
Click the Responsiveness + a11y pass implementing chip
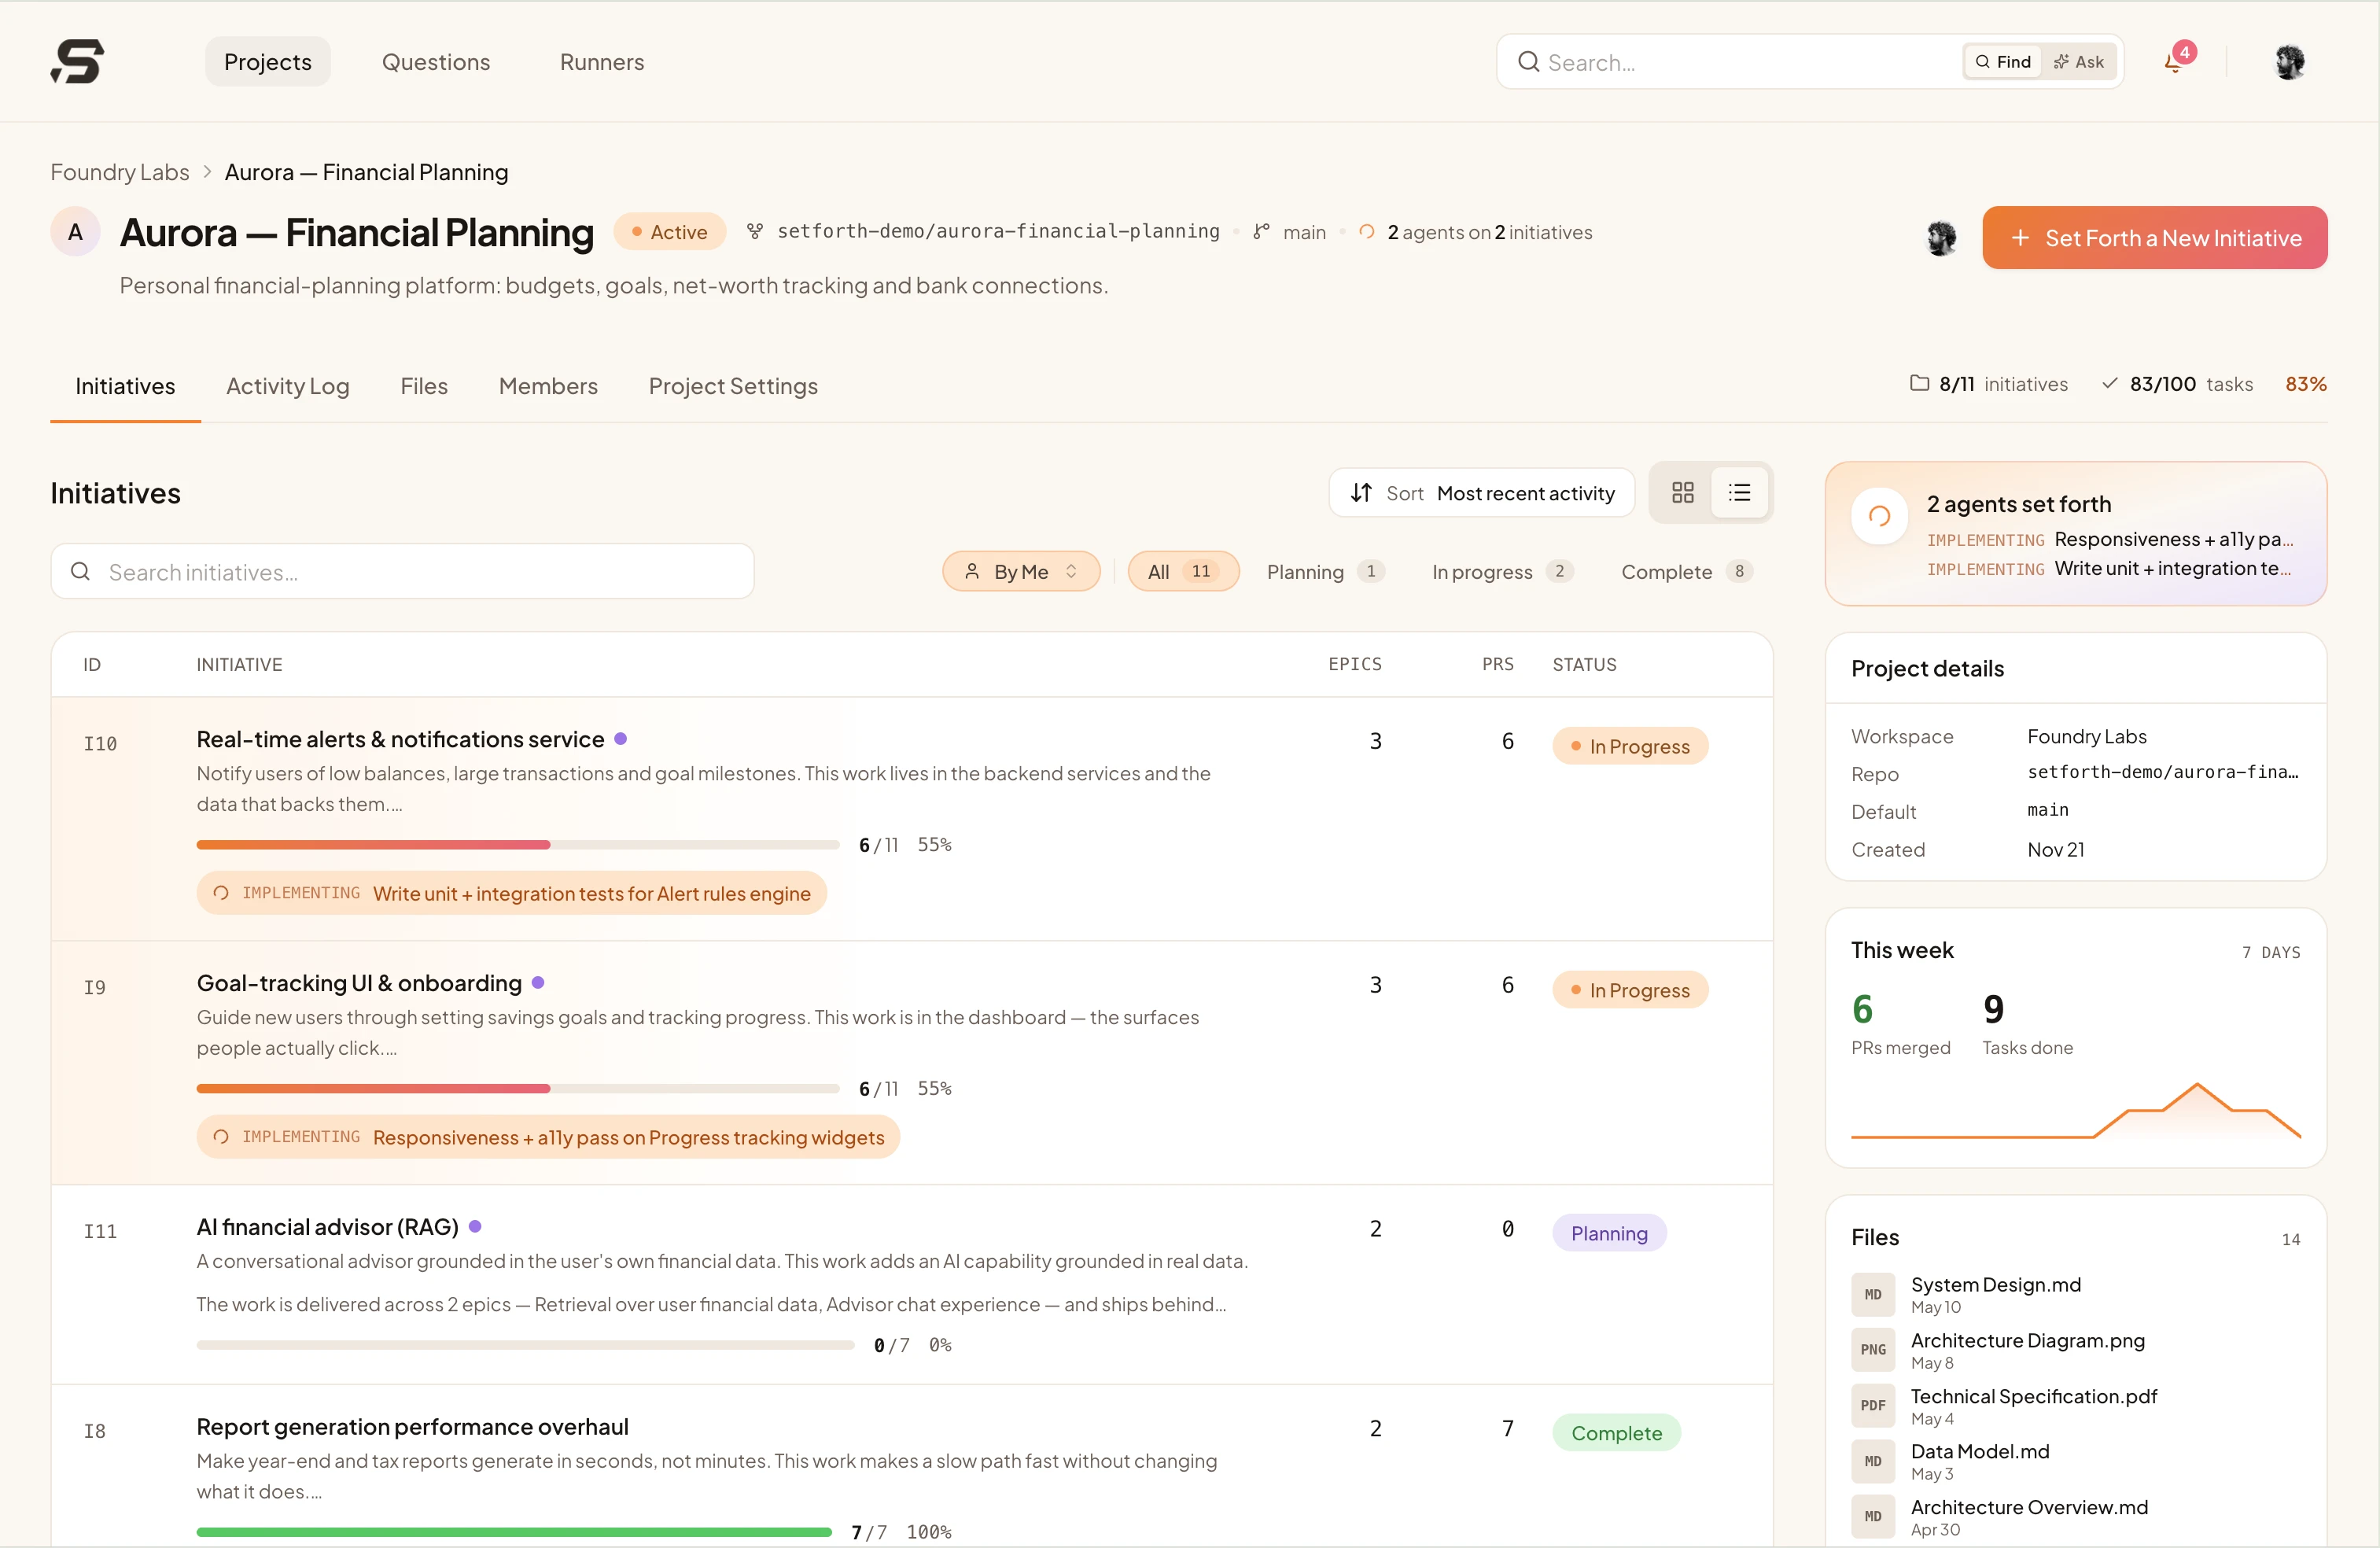548,1137
